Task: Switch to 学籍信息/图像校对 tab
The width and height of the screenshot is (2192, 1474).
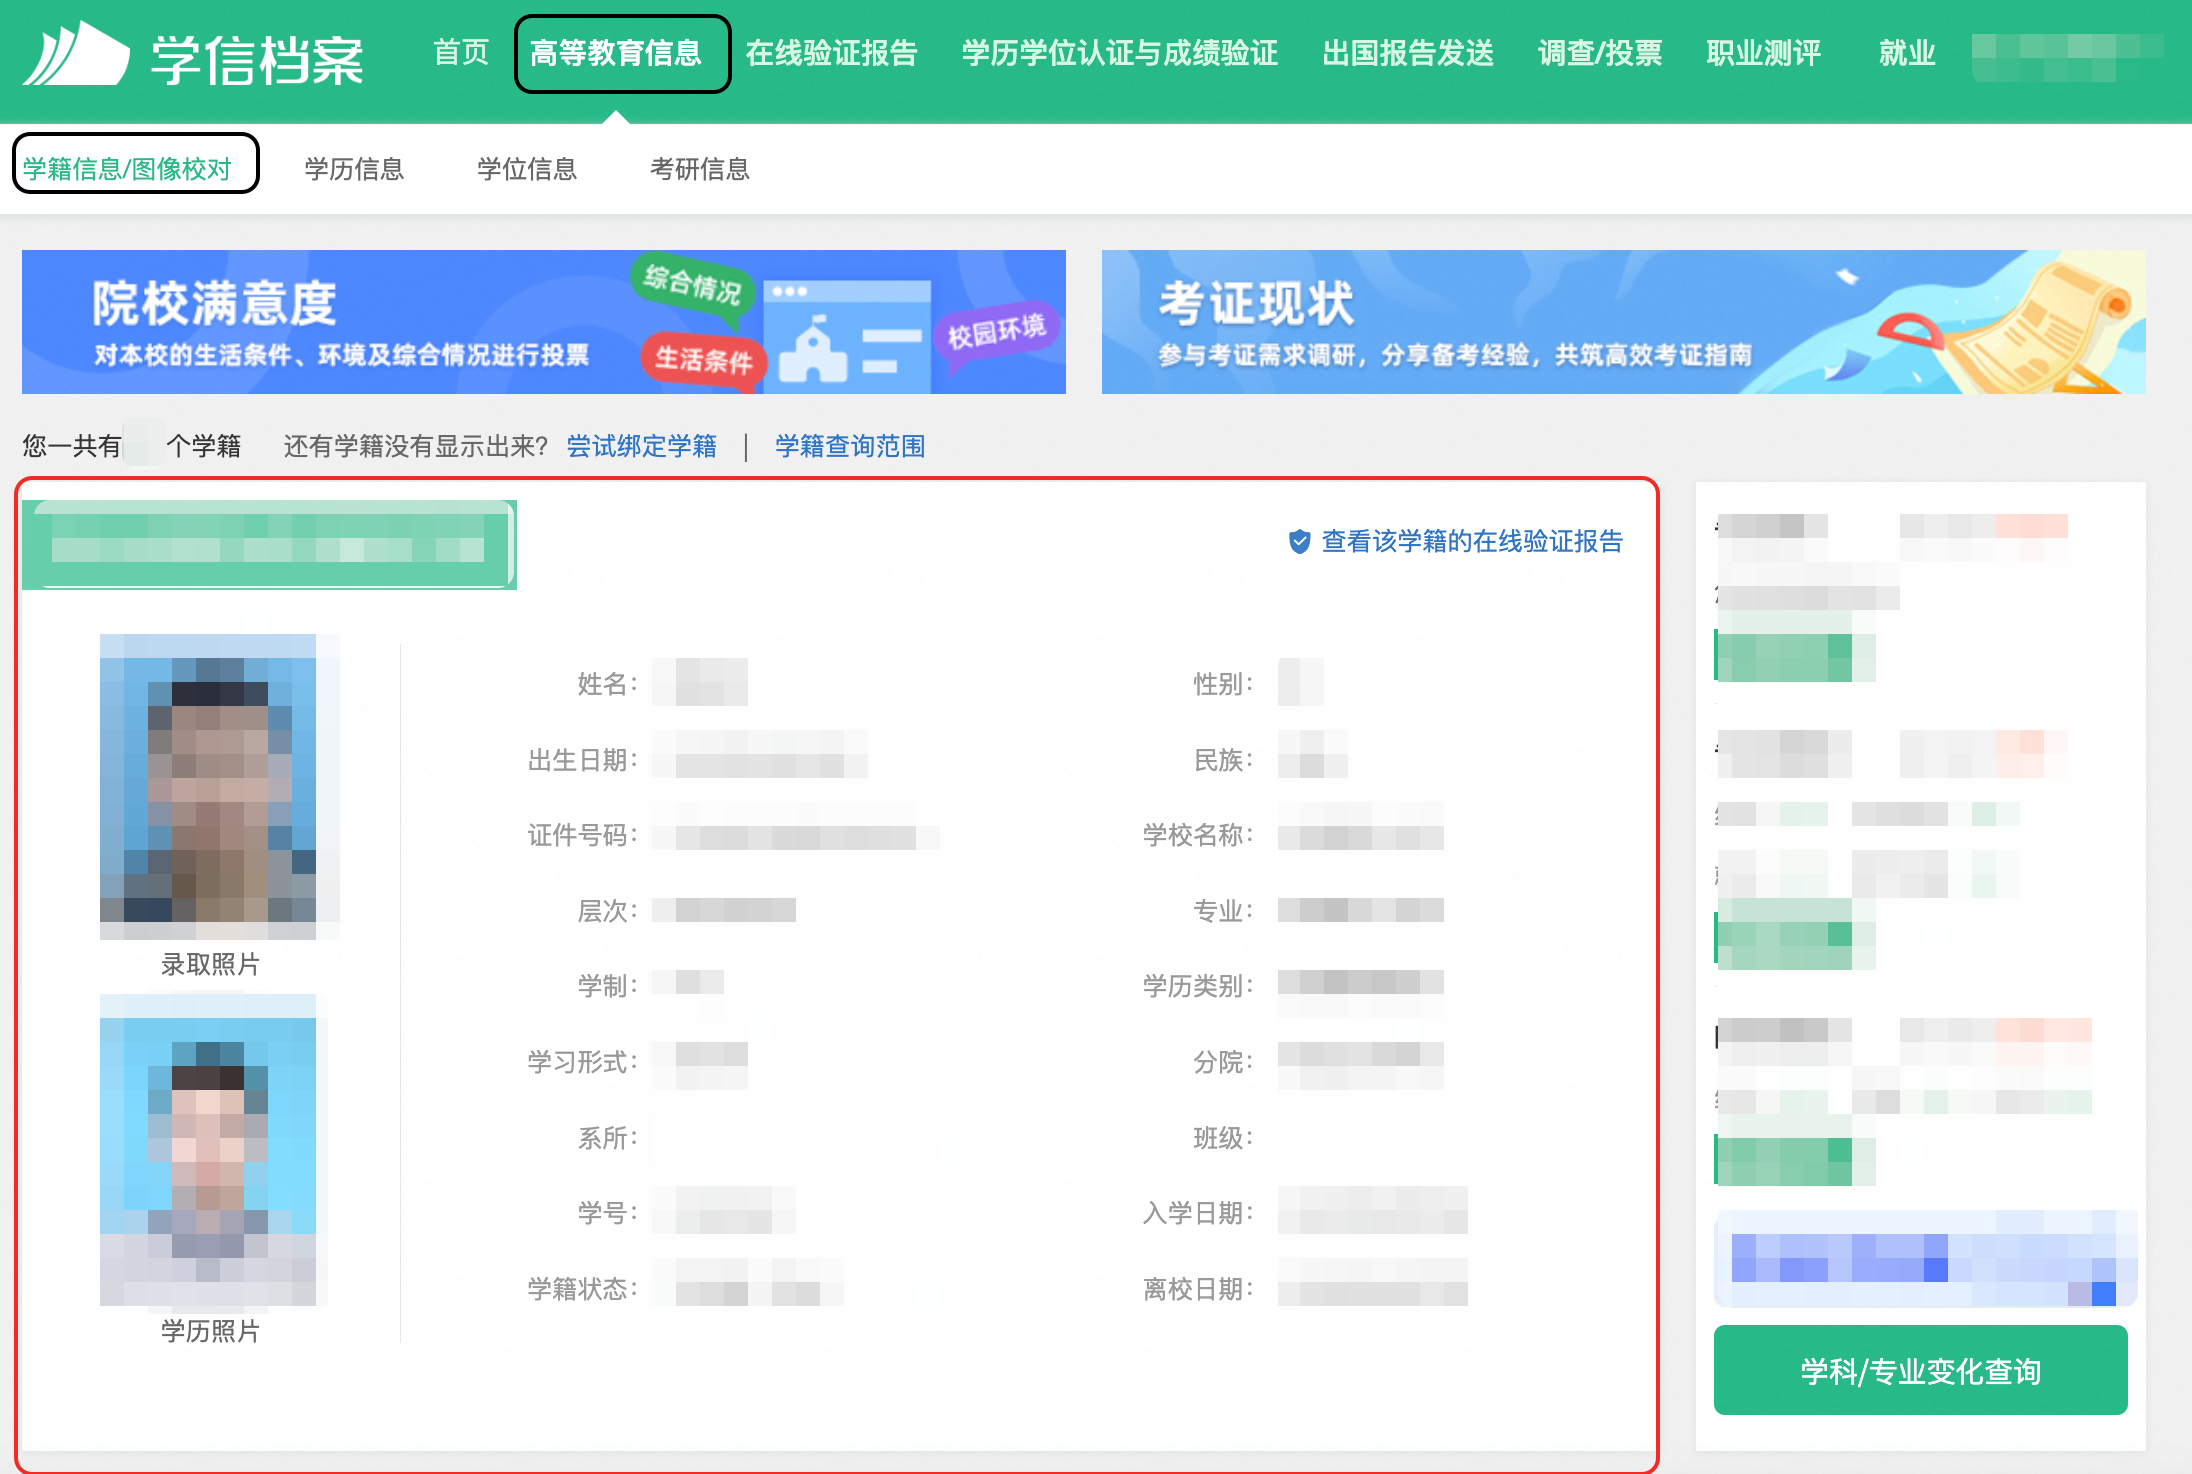Action: (127, 168)
